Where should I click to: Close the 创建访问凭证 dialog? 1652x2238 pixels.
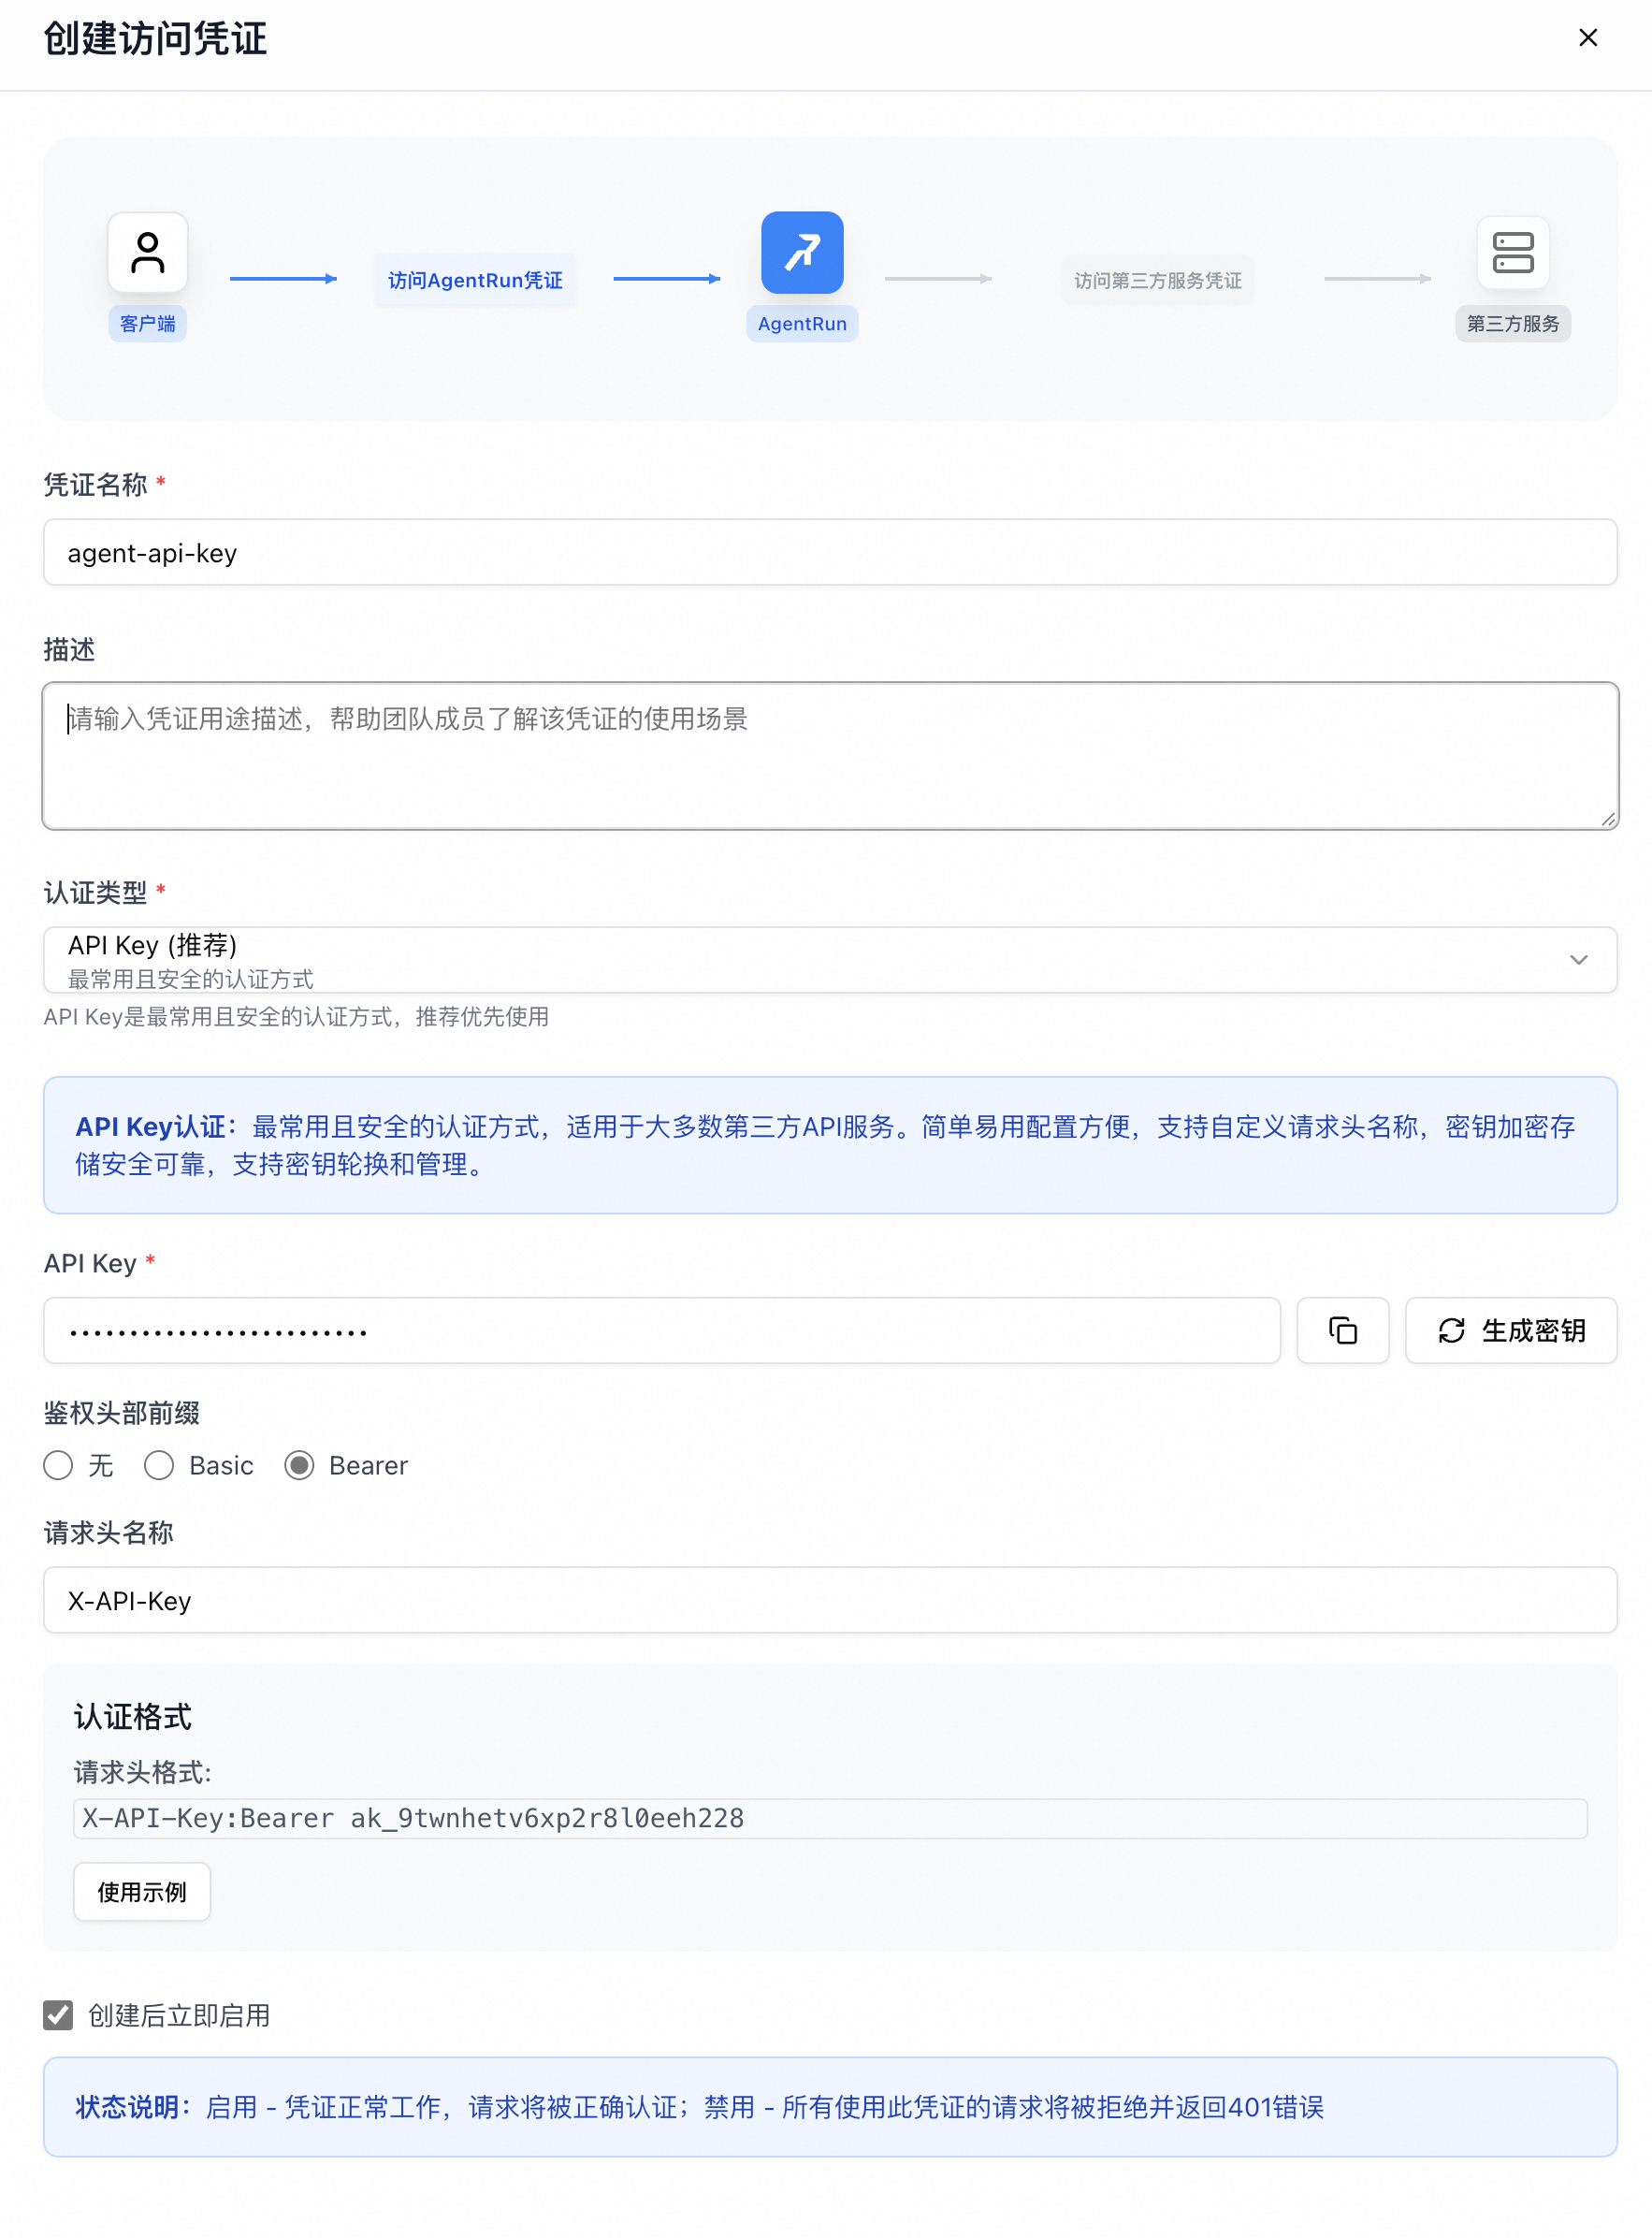1588,38
